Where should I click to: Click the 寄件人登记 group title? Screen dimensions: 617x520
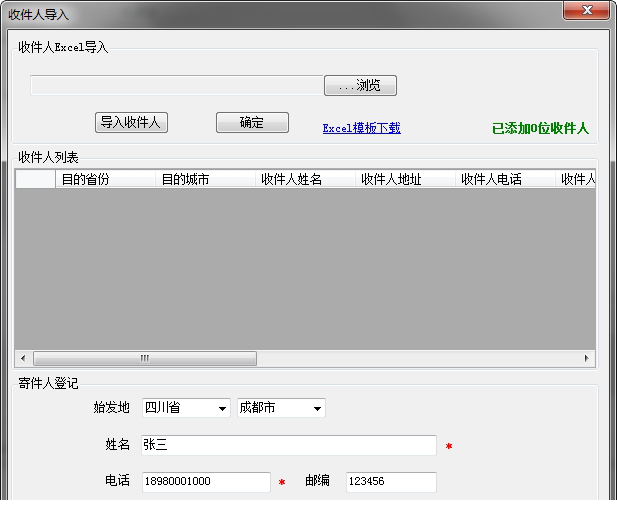(48, 383)
